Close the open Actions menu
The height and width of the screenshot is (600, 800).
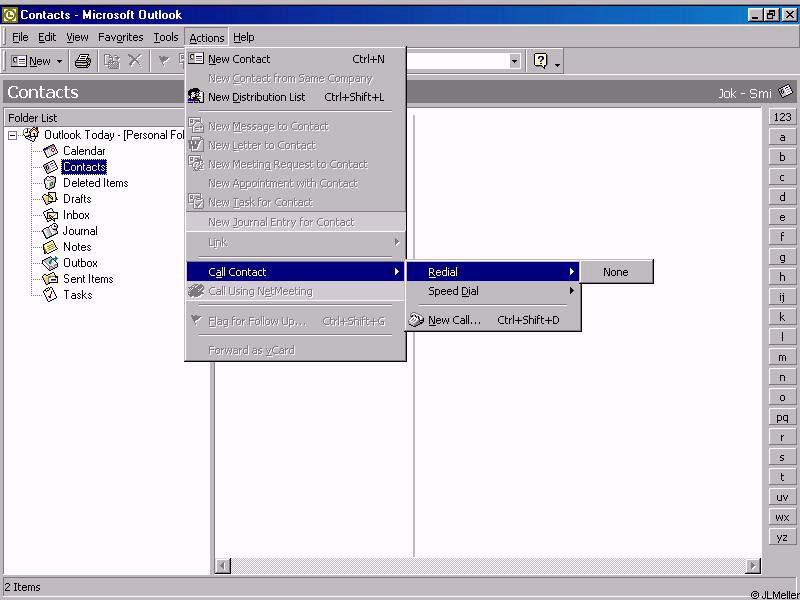coord(207,38)
